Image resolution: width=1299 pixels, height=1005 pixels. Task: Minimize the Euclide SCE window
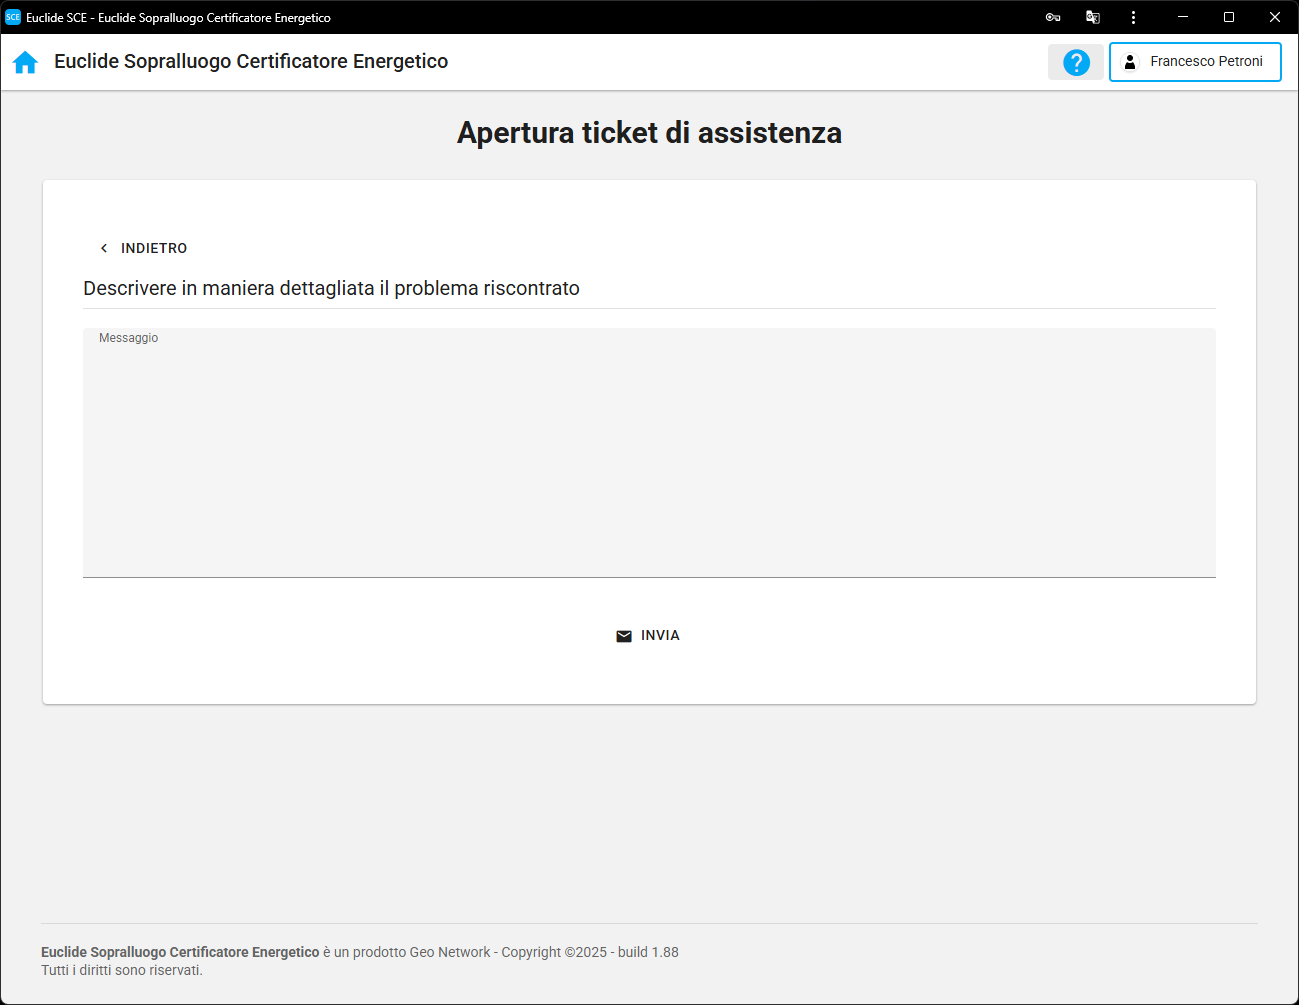tap(1183, 17)
